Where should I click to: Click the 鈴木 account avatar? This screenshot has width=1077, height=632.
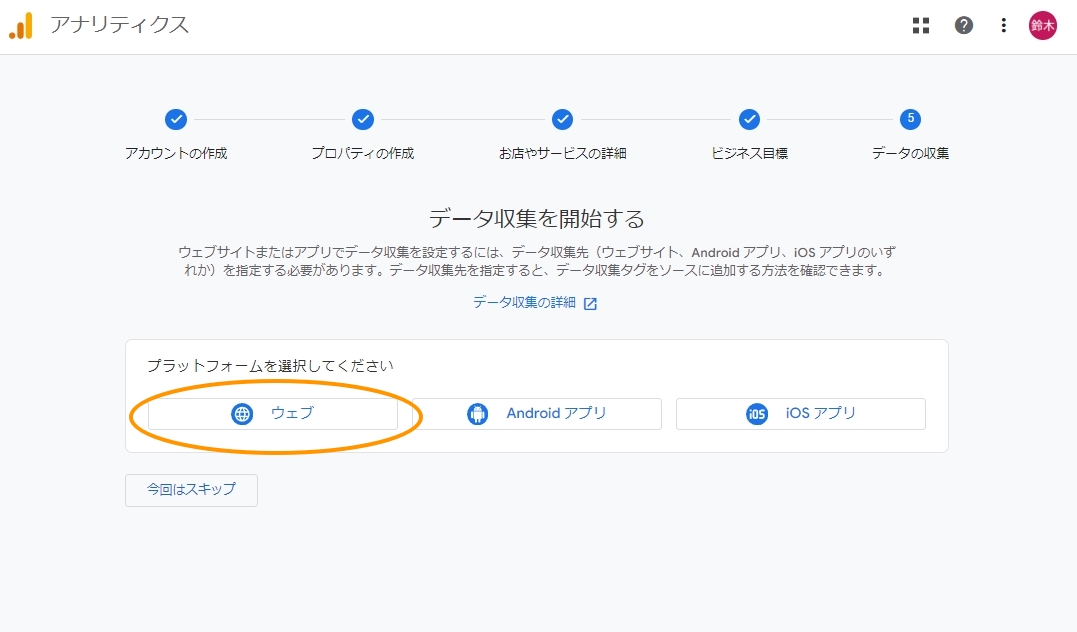(x=1043, y=26)
